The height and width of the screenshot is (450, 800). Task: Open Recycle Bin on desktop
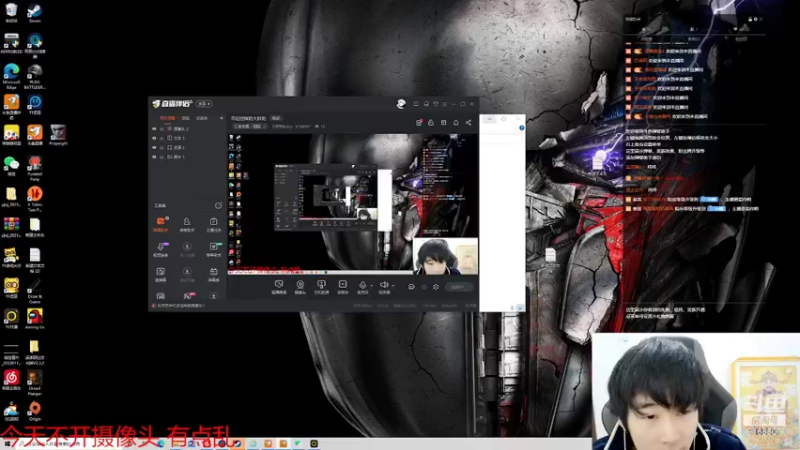(11, 13)
